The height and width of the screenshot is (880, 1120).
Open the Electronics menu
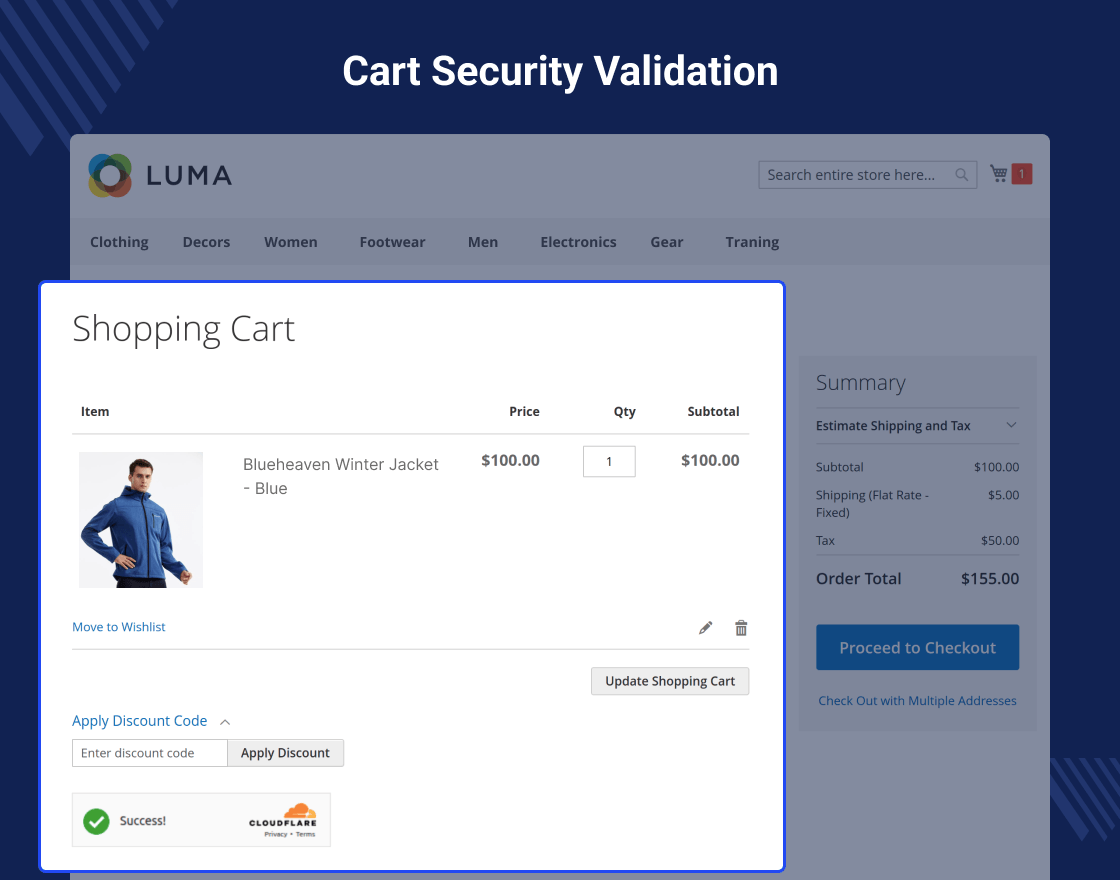click(x=578, y=242)
